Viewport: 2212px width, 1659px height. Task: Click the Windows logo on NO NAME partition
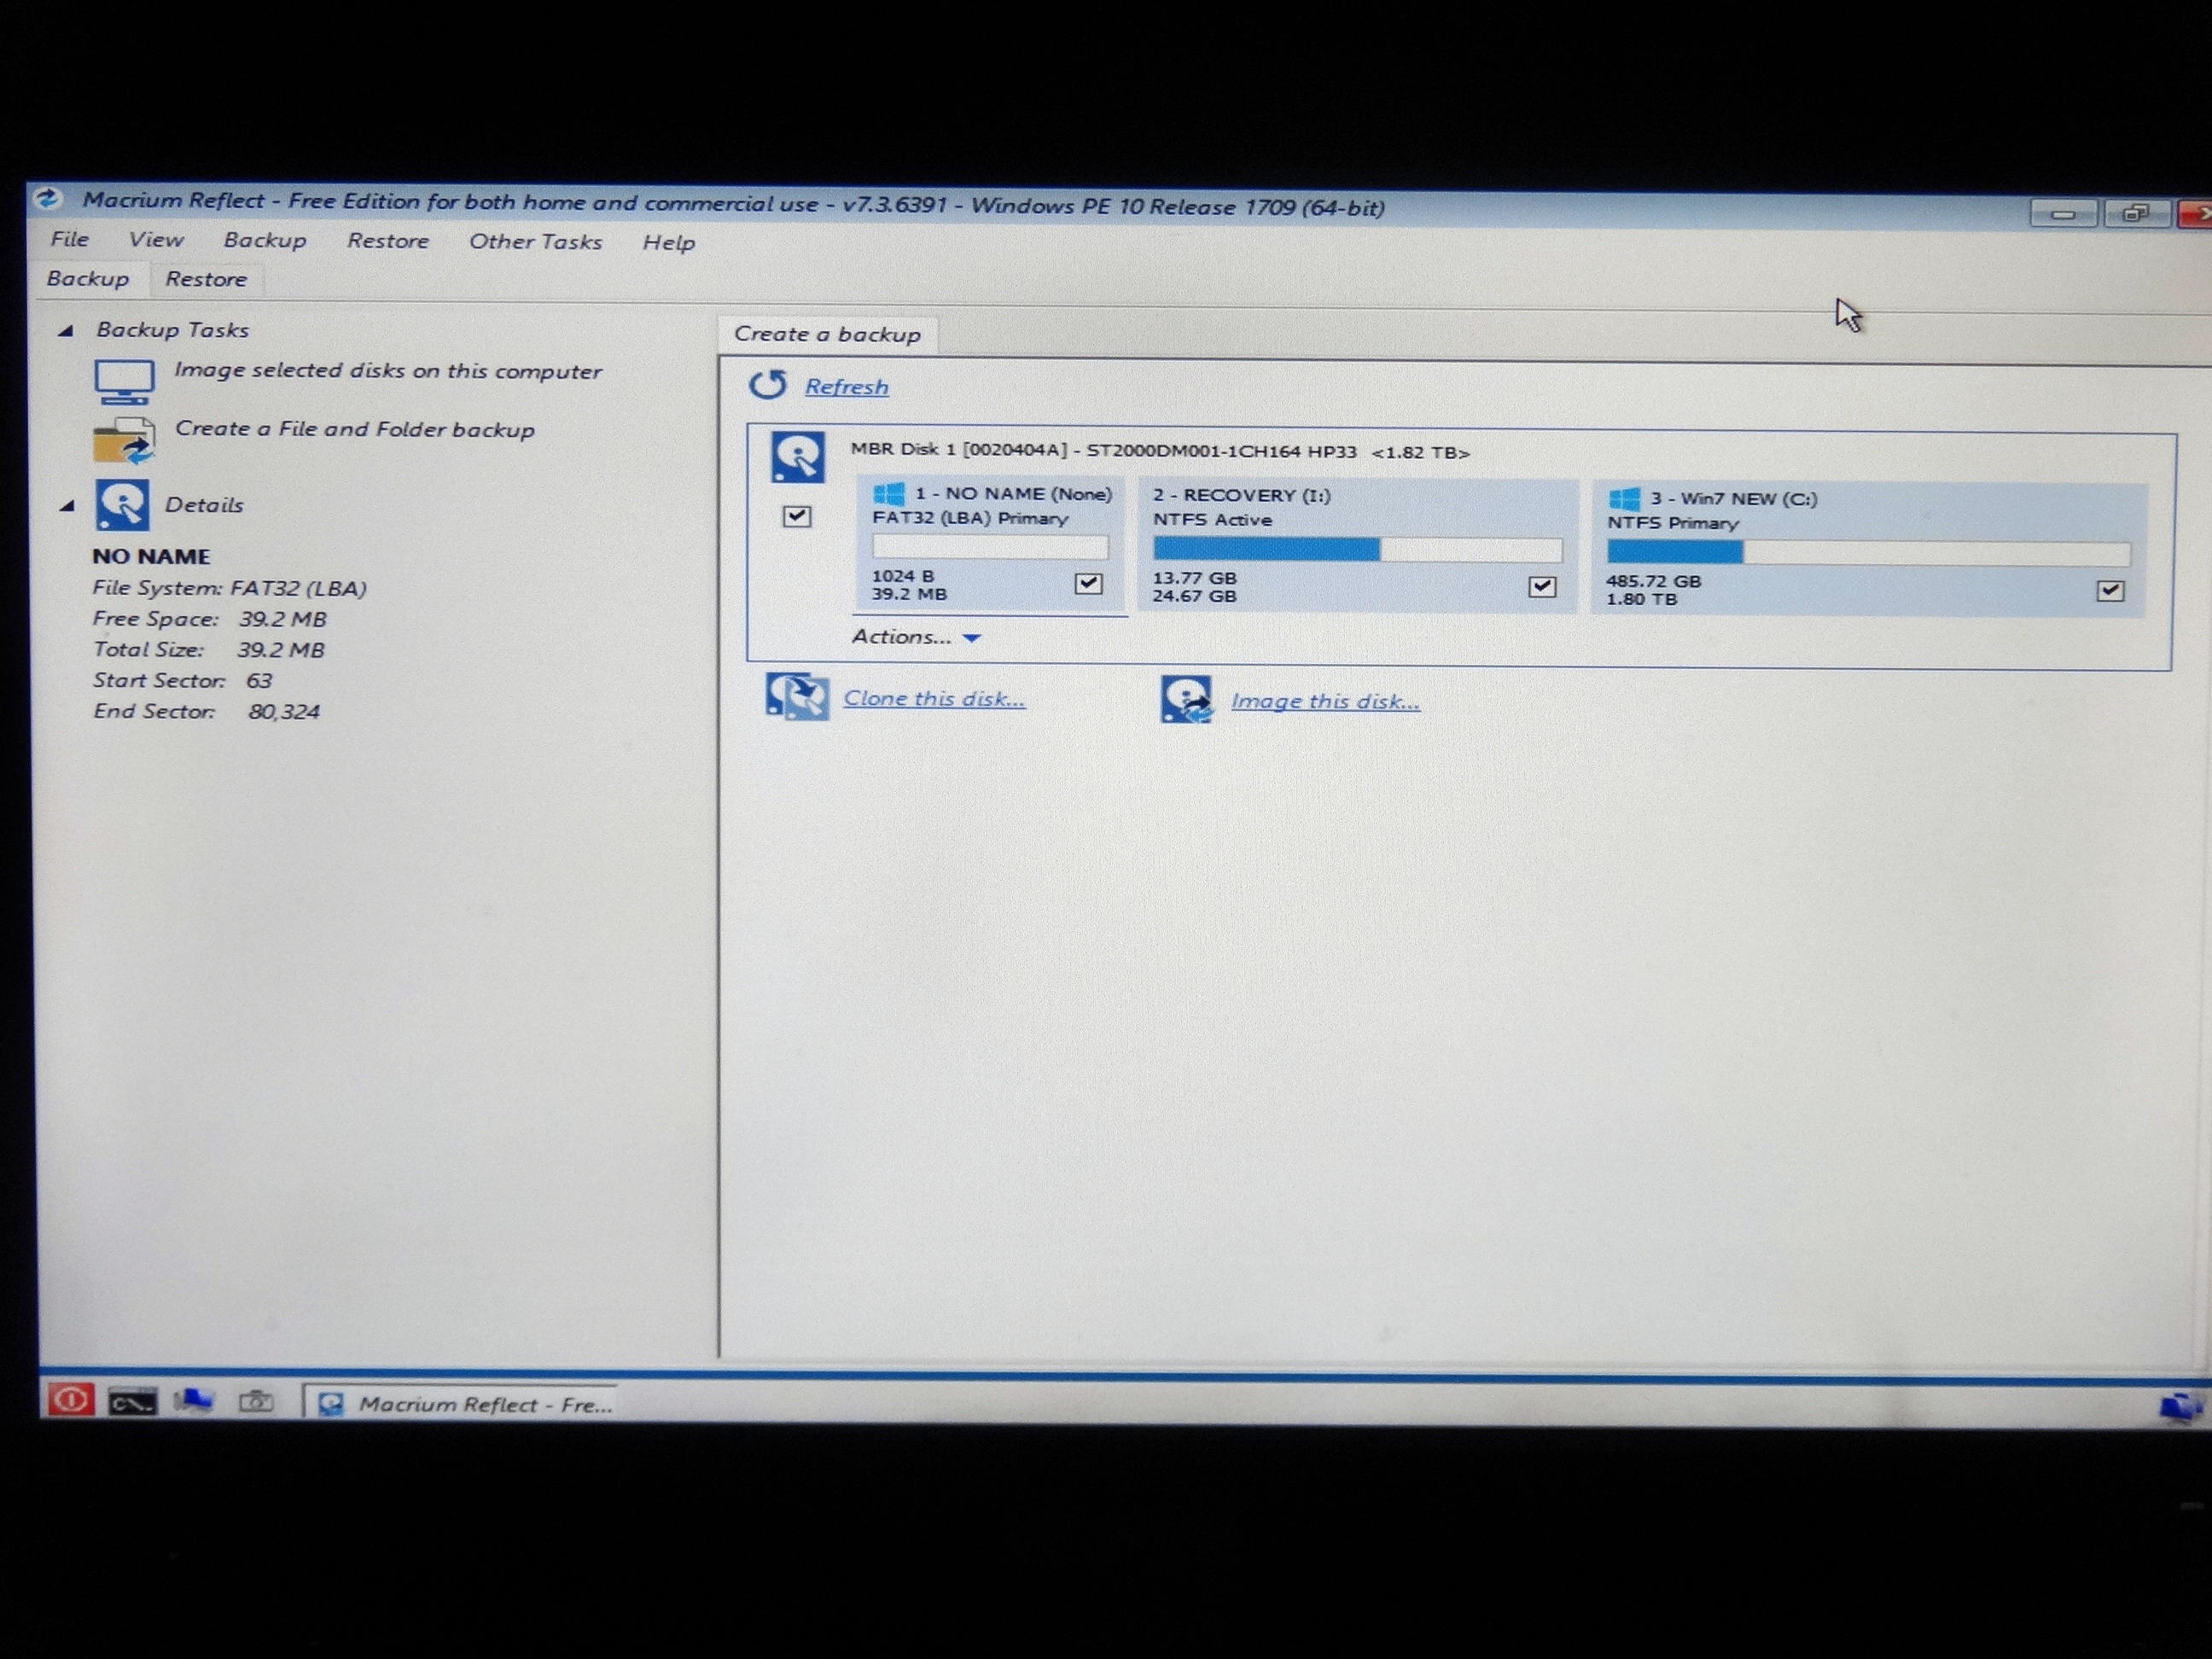pyautogui.click(x=889, y=493)
